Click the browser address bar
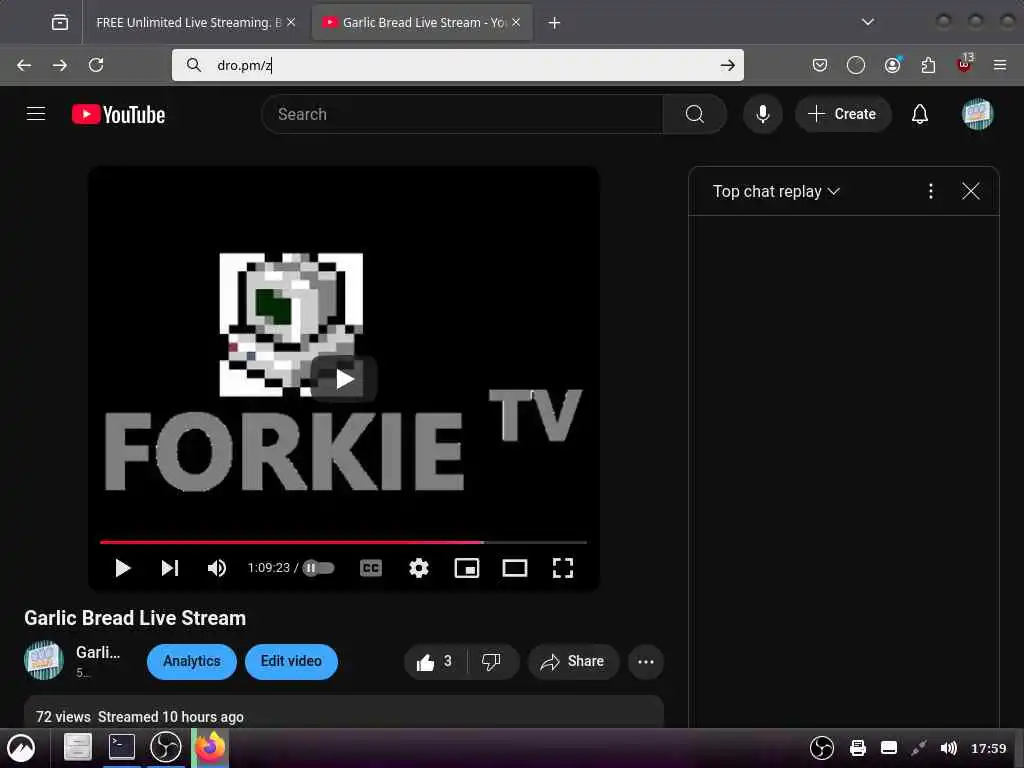 (x=457, y=65)
